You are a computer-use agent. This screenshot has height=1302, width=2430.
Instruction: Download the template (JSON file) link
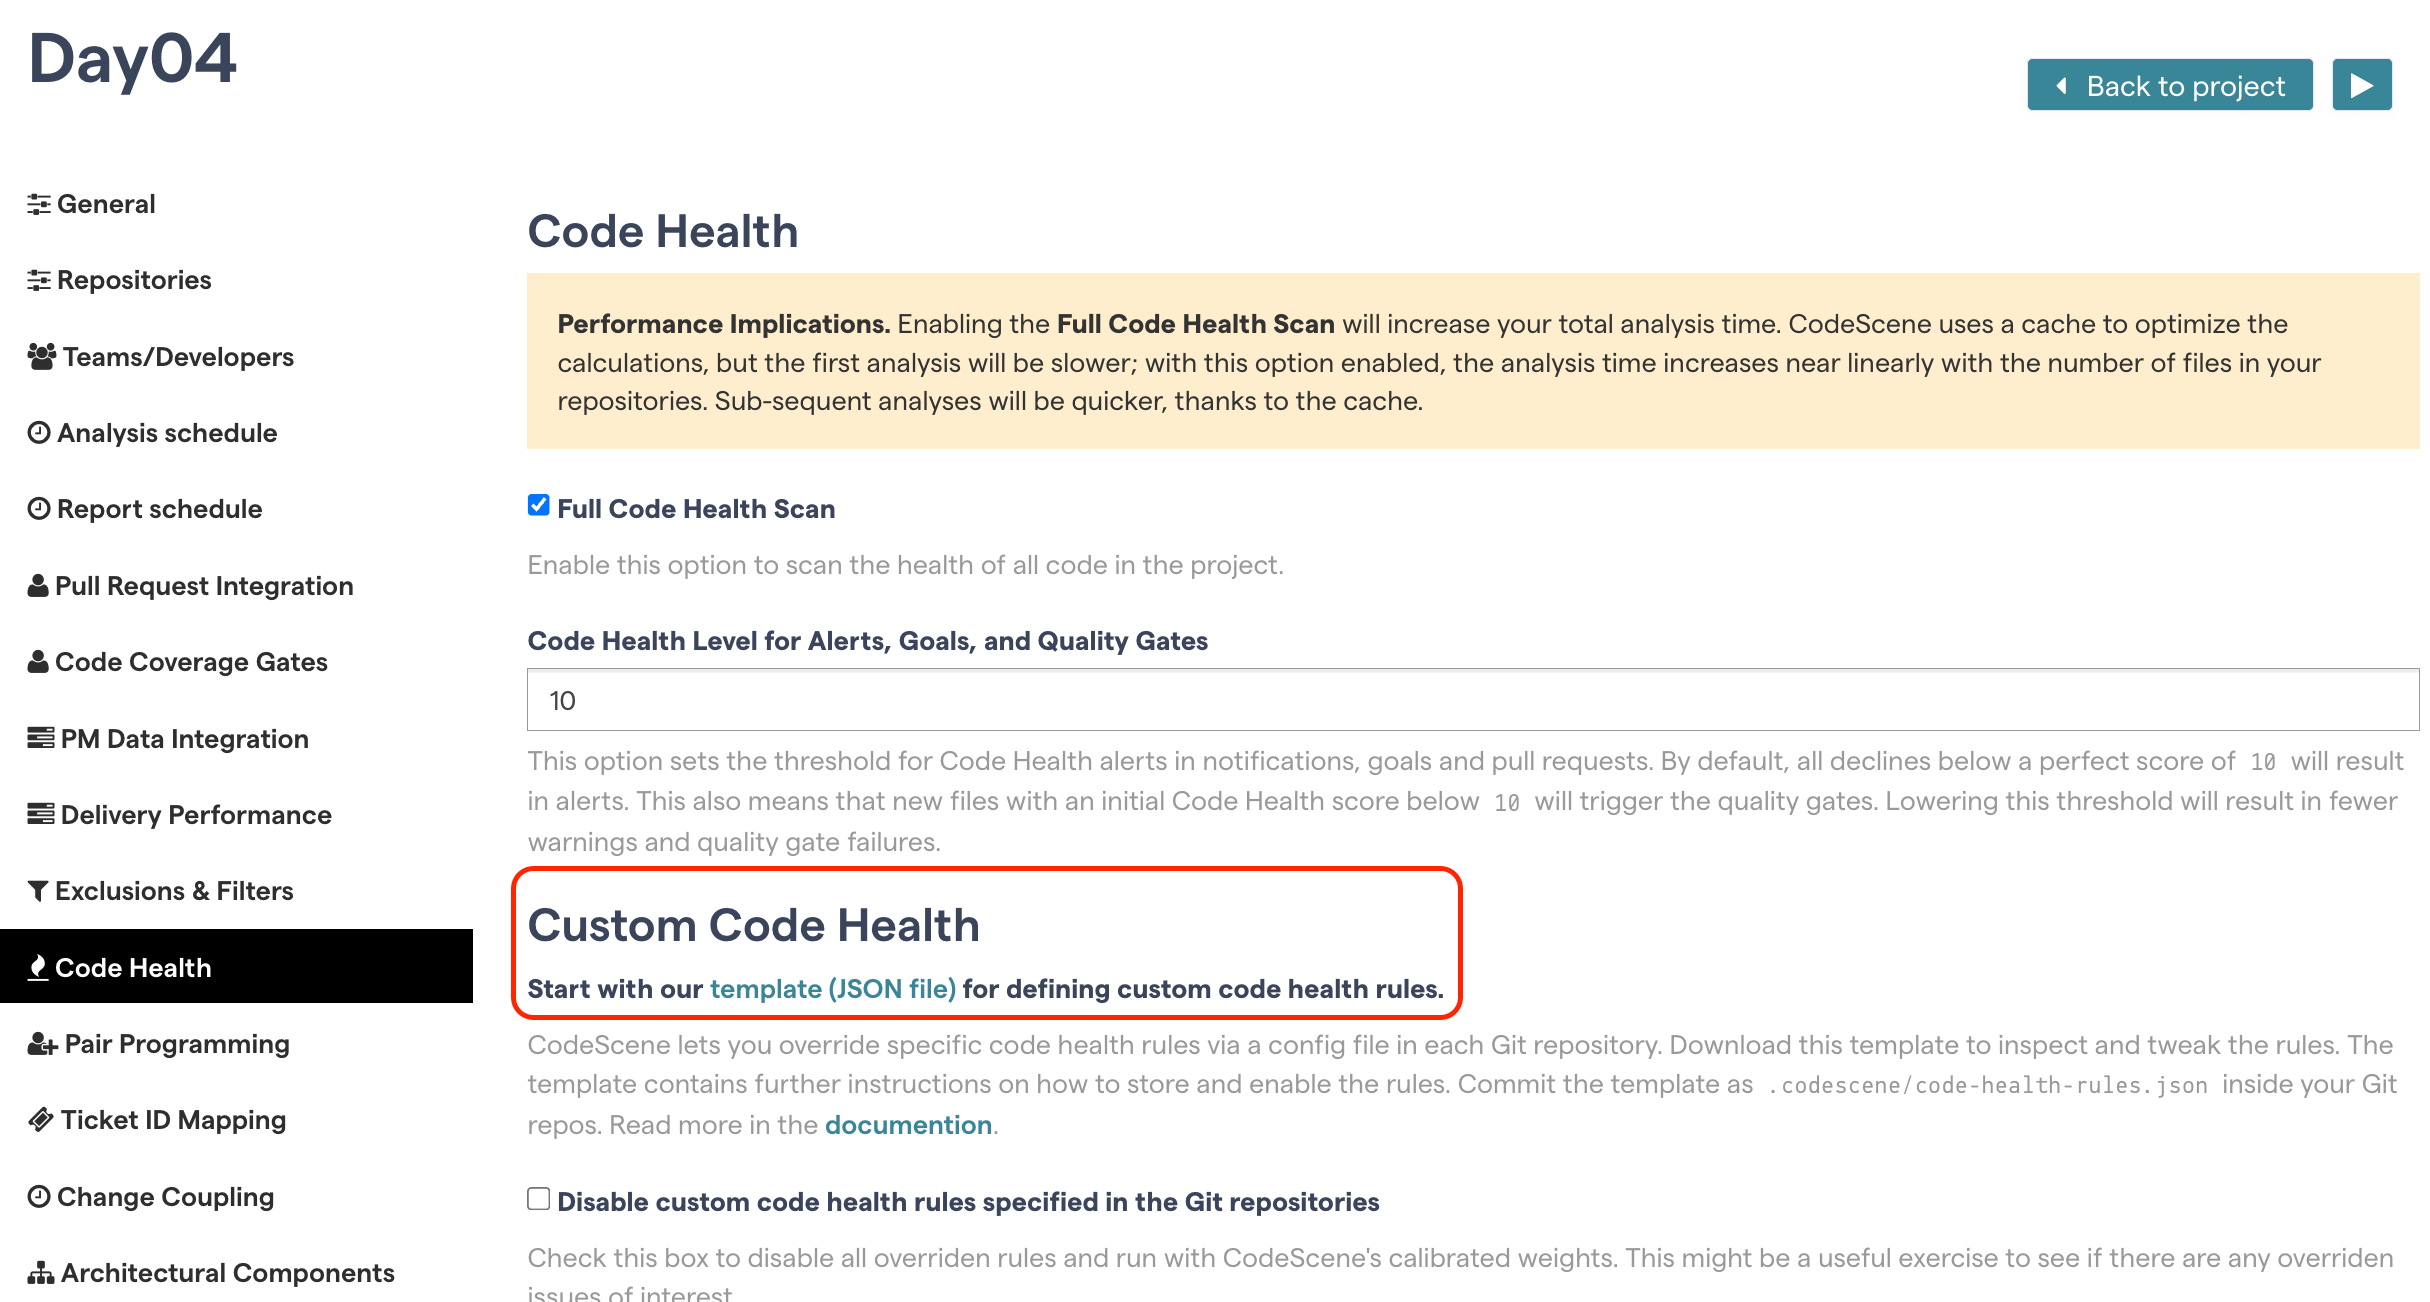point(833,989)
